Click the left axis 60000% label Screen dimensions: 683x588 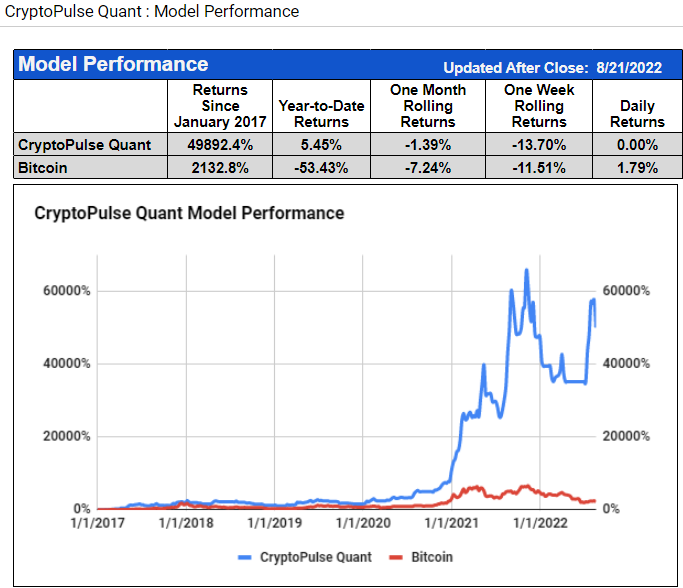[67, 291]
